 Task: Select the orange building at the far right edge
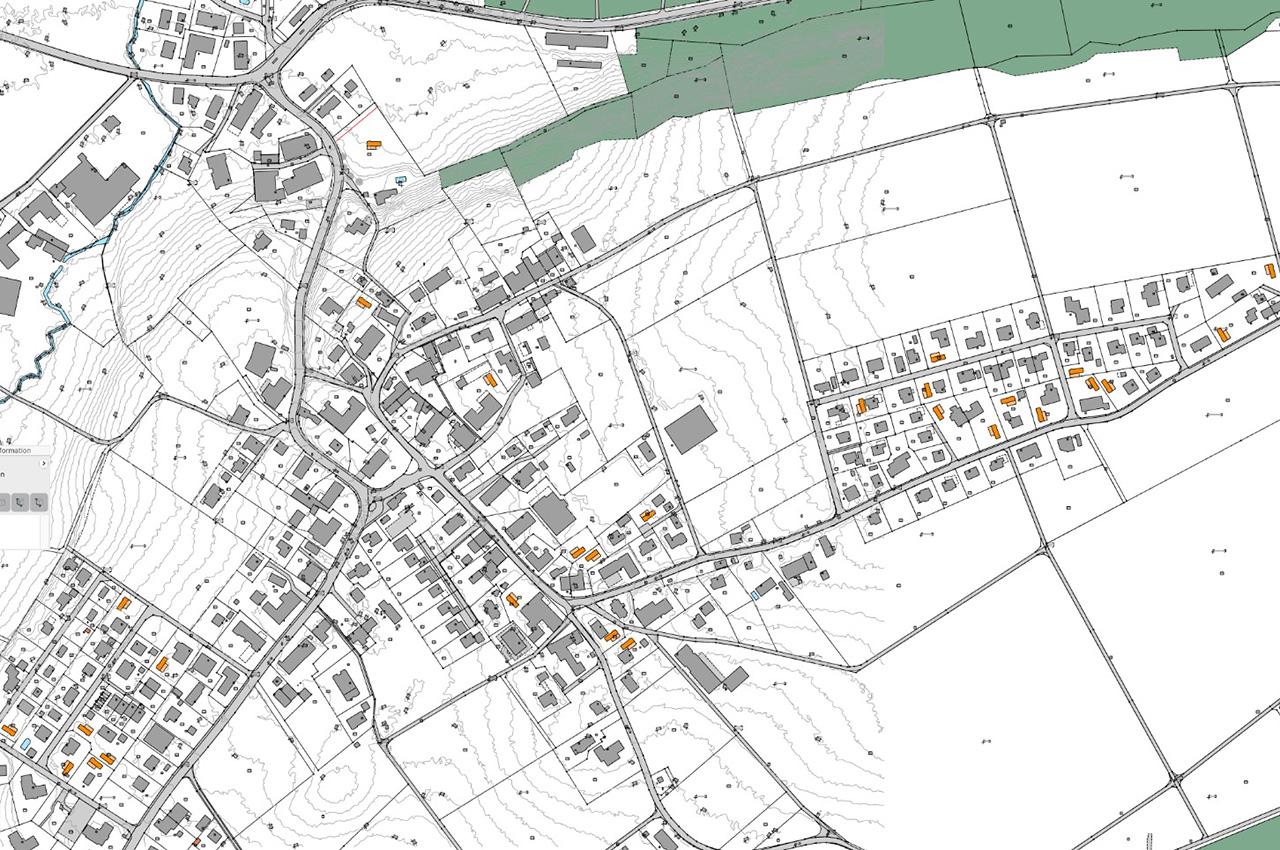[1270, 270]
